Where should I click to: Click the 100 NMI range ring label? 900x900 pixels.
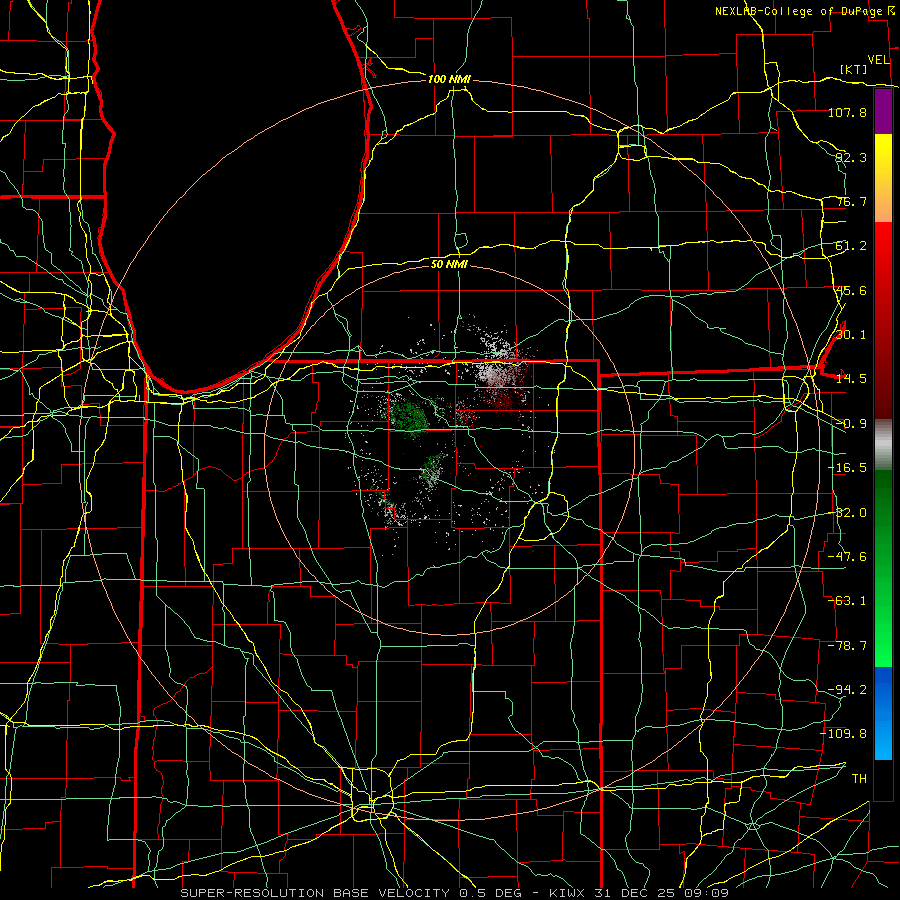(449, 79)
